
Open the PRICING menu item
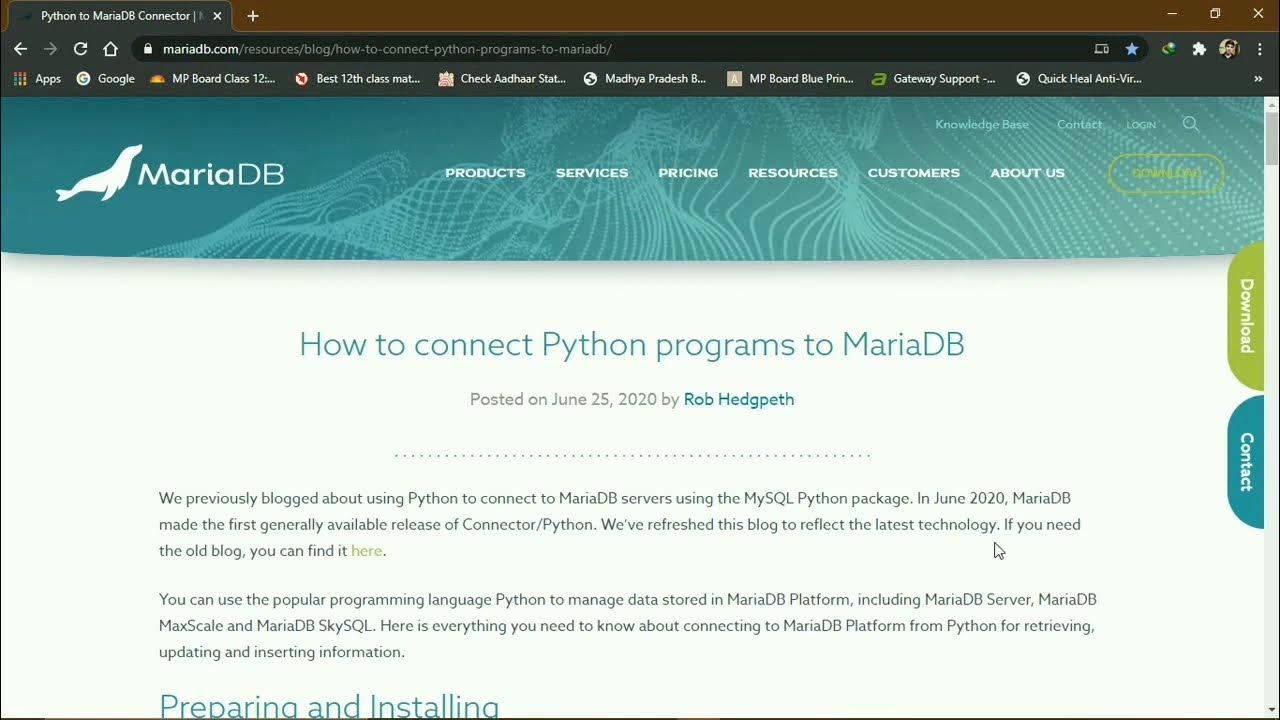click(688, 173)
